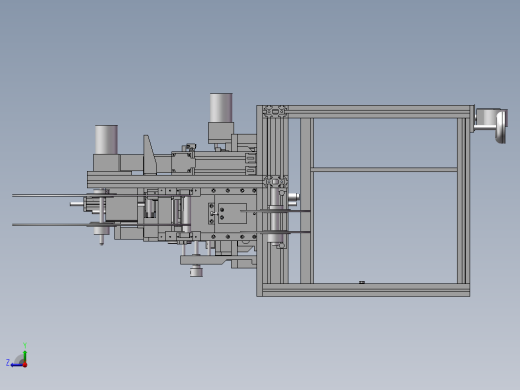
Task: Click the red X axis dot at the triad origin
Action: [x=25, y=365]
